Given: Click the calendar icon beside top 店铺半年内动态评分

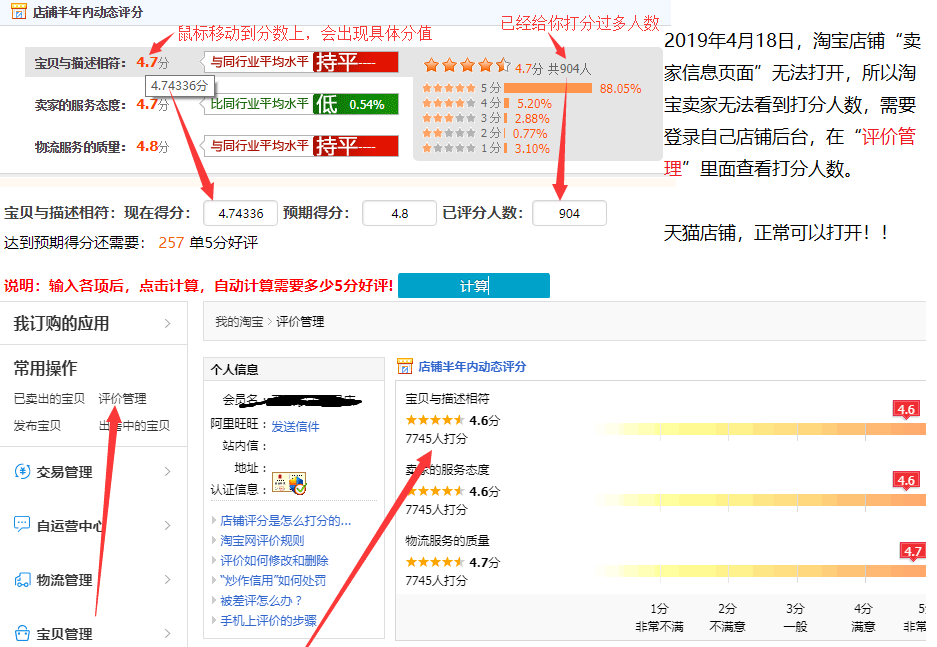Looking at the screenshot, I should [19, 11].
